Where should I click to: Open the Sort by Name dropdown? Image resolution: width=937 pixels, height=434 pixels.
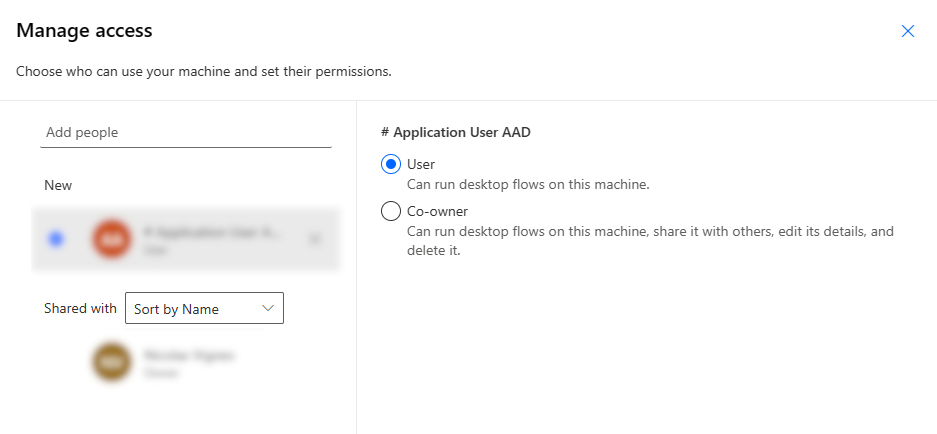(x=203, y=309)
